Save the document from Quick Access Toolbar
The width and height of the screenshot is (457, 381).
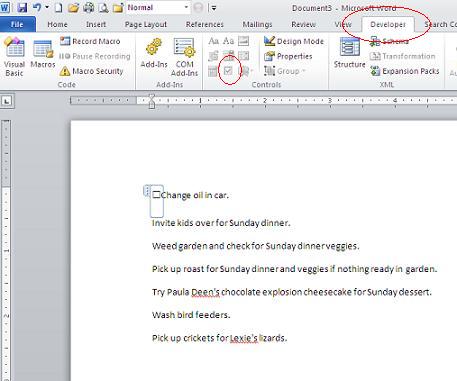(x=22, y=7)
